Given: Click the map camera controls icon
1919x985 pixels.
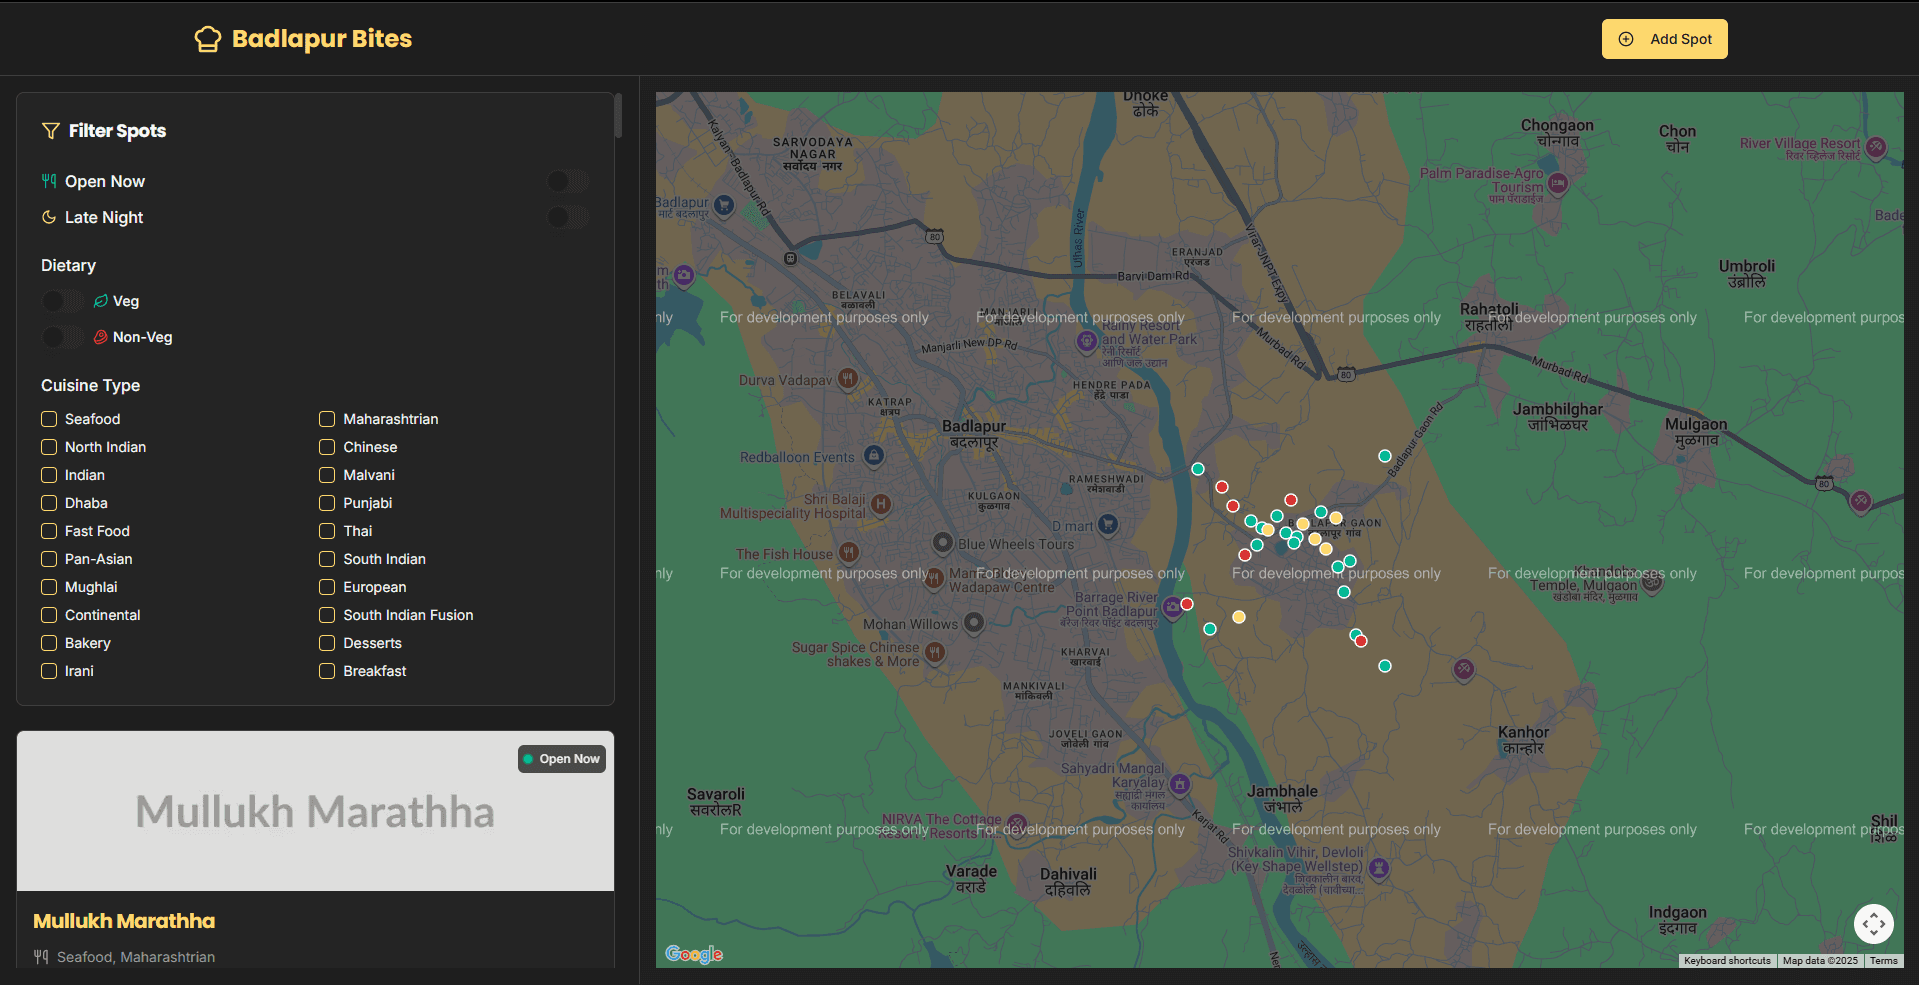Looking at the screenshot, I should 1873,923.
